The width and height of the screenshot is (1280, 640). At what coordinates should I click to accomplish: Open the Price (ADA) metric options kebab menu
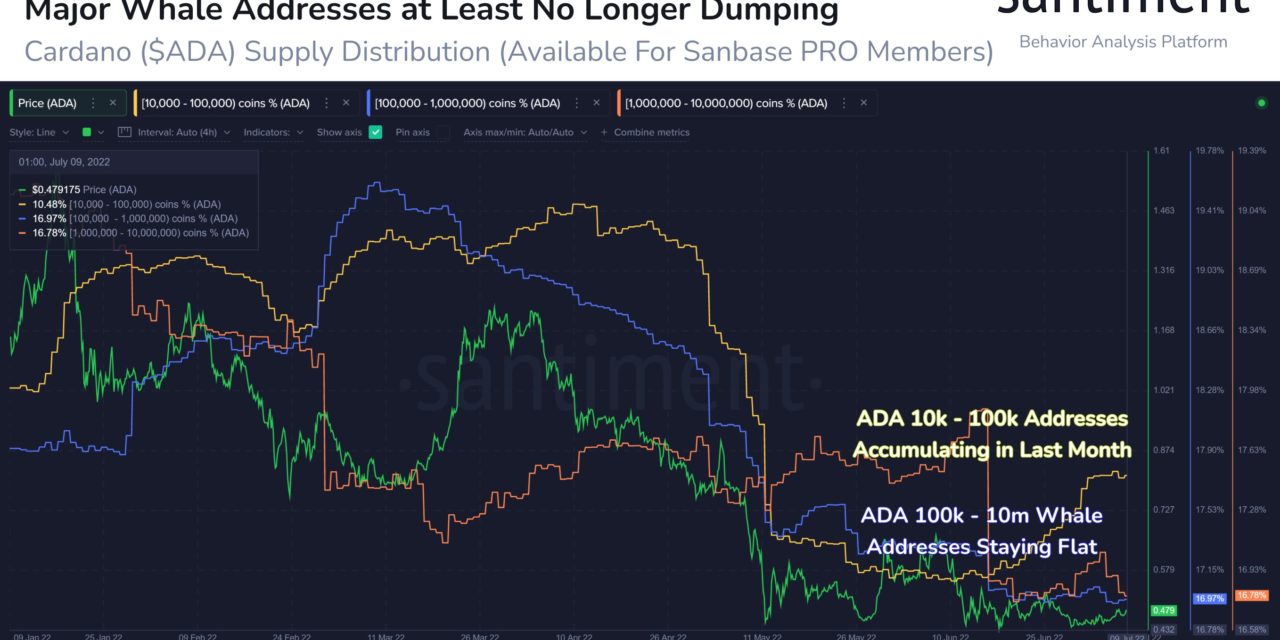coord(95,102)
